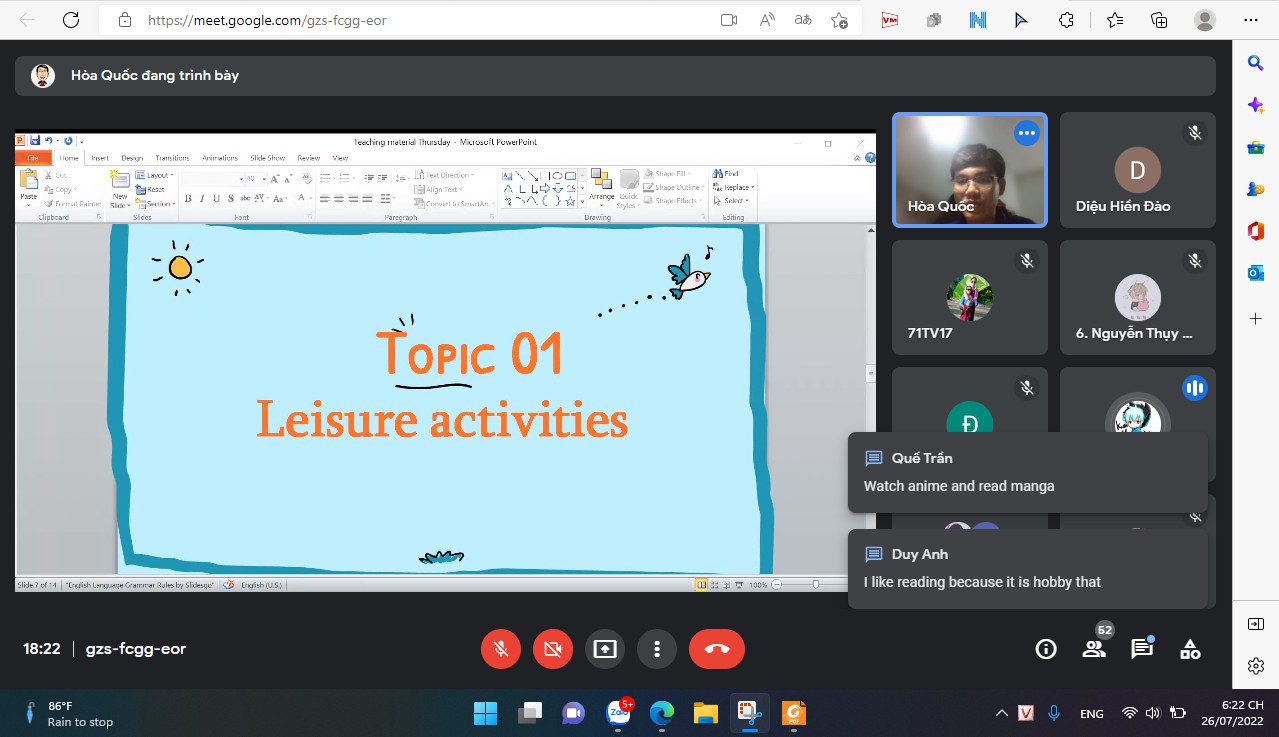
Task: Click the browser refresh button
Action: 71,20
